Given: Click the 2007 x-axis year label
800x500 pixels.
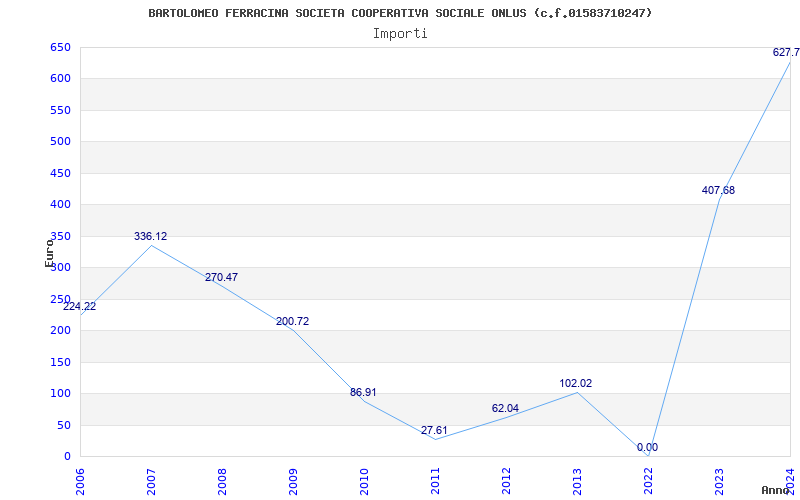Looking at the screenshot, I should (x=151, y=482).
